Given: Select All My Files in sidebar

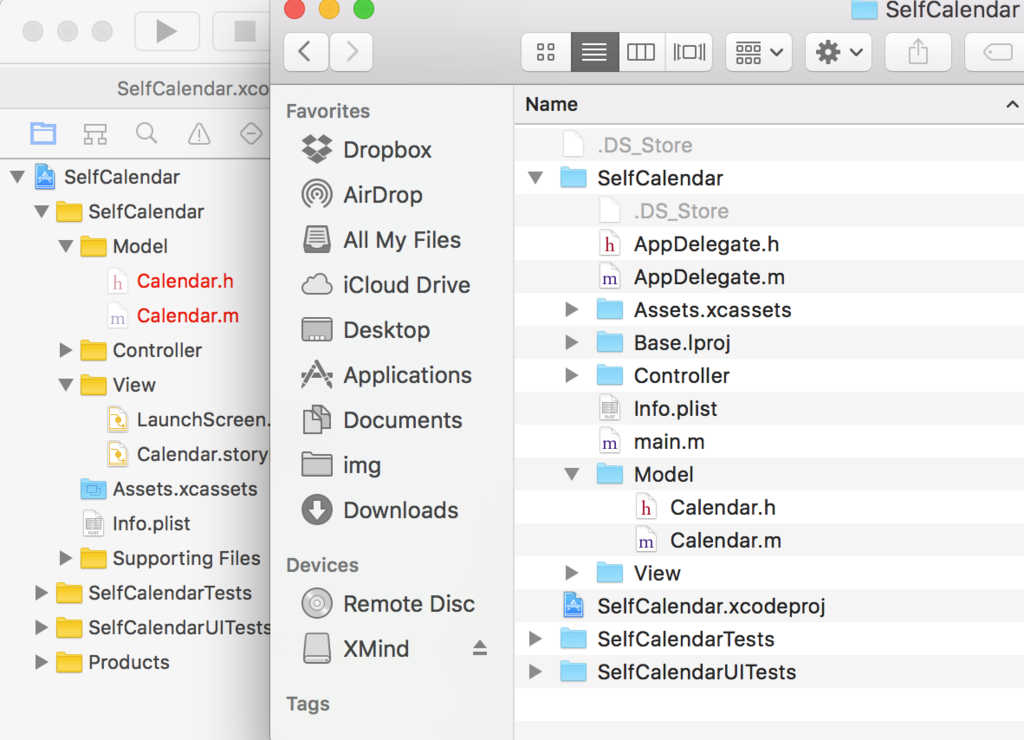Looking at the screenshot, I should click(381, 240).
